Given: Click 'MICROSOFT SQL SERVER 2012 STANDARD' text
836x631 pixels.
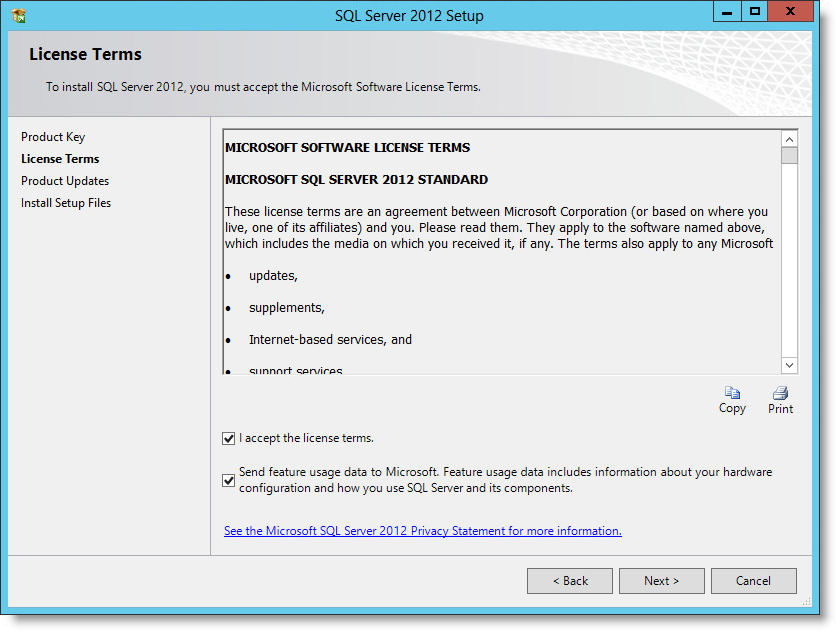Looking at the screenshot, I should pyautogui.click(x=356, y=180).
